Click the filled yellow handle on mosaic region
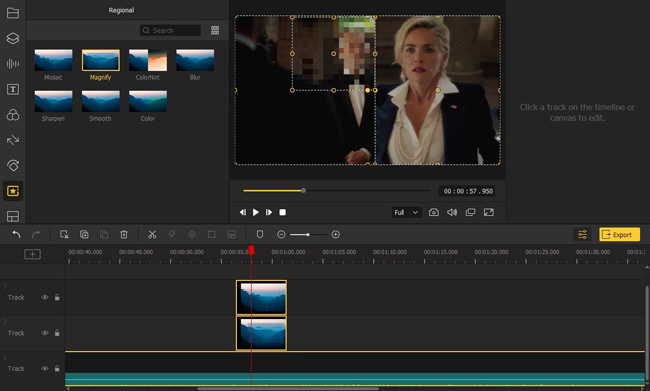The height and width of the screenshot is (391, 650). (x=368, y=90)
